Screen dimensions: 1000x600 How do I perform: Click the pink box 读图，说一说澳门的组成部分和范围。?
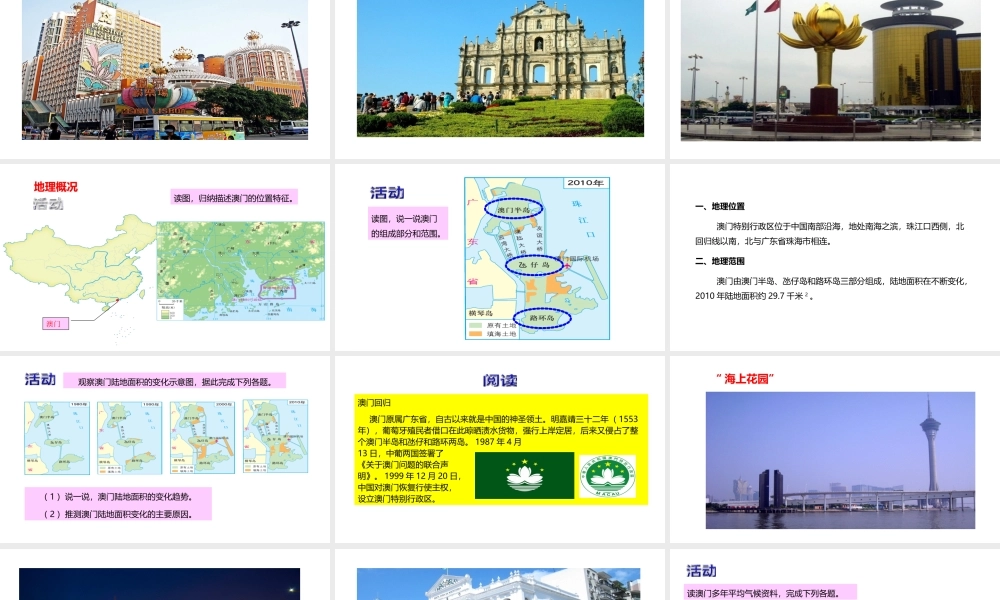[408, 224]
